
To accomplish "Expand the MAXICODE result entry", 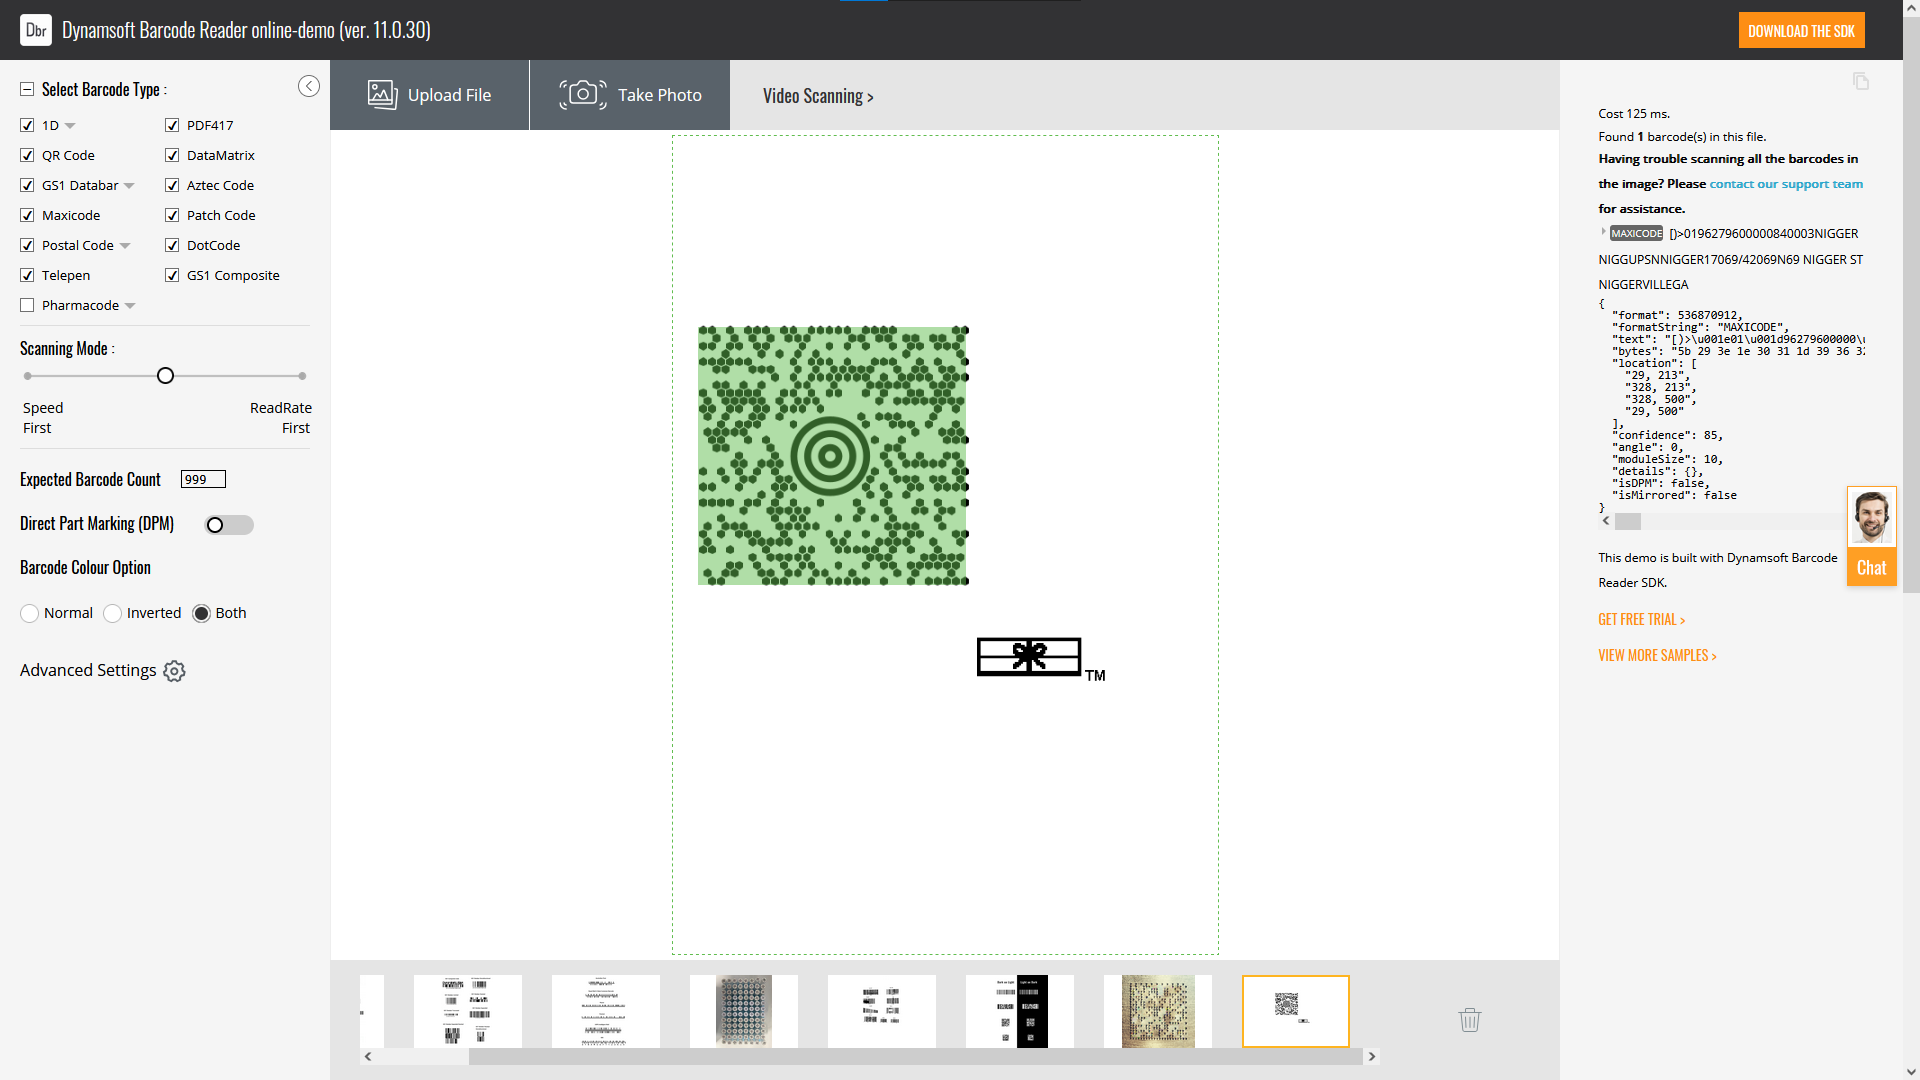I will (x=1603, y=232).
